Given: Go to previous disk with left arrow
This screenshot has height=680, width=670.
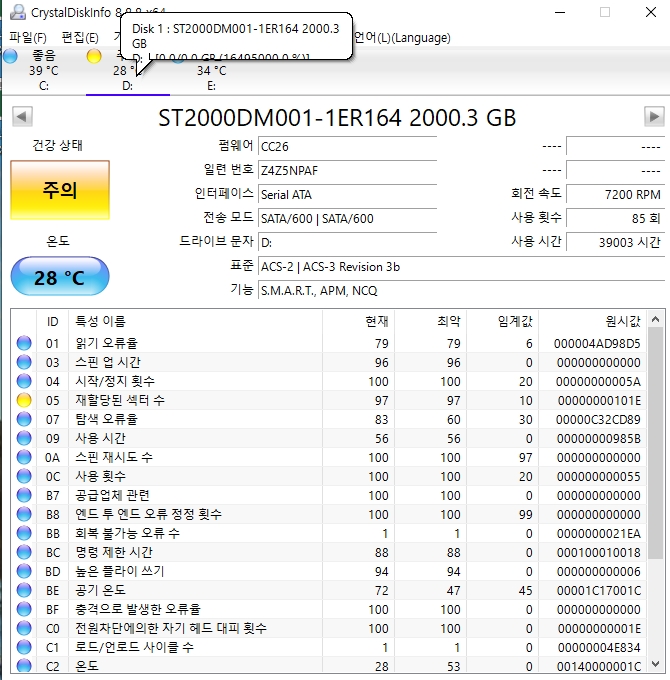Looking at the screenshot, I should [22, 116].
